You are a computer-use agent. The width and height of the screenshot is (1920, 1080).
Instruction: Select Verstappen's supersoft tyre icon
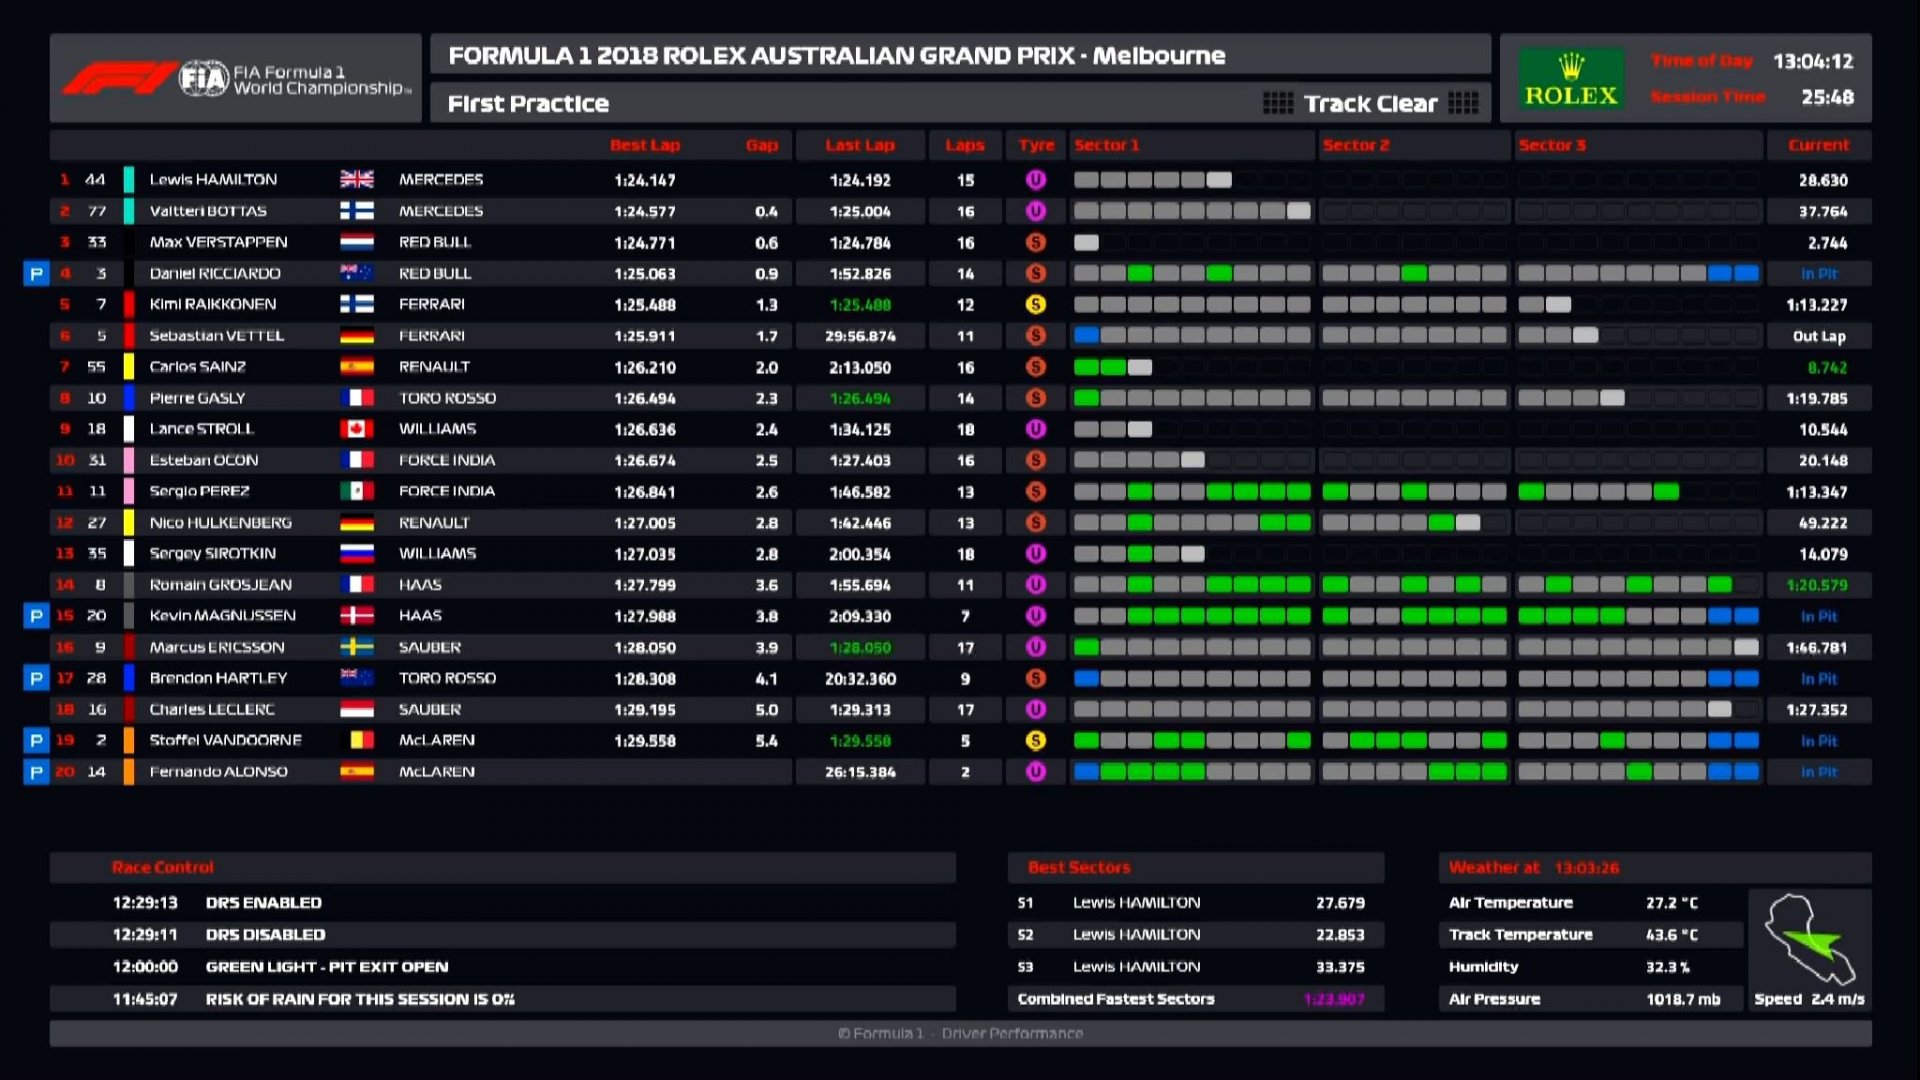pos(1036,242)
